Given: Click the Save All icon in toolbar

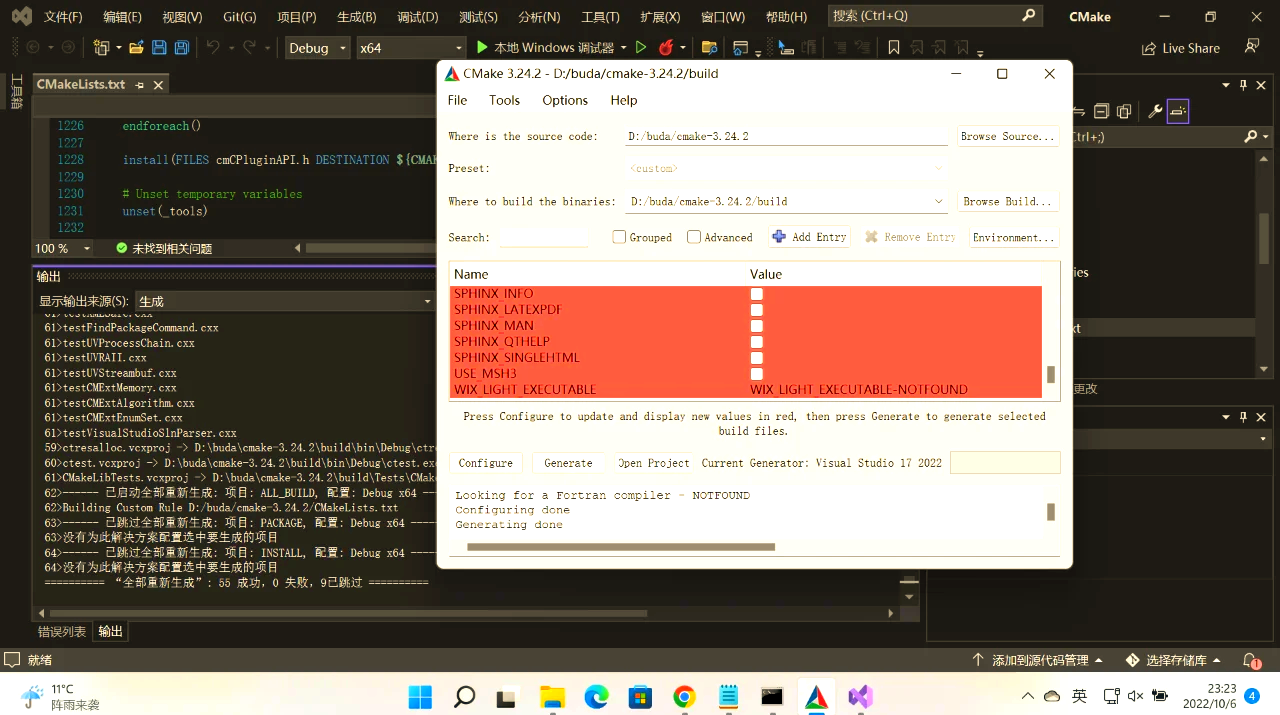Looking at the screenshot, I should [x=182, y=48].
